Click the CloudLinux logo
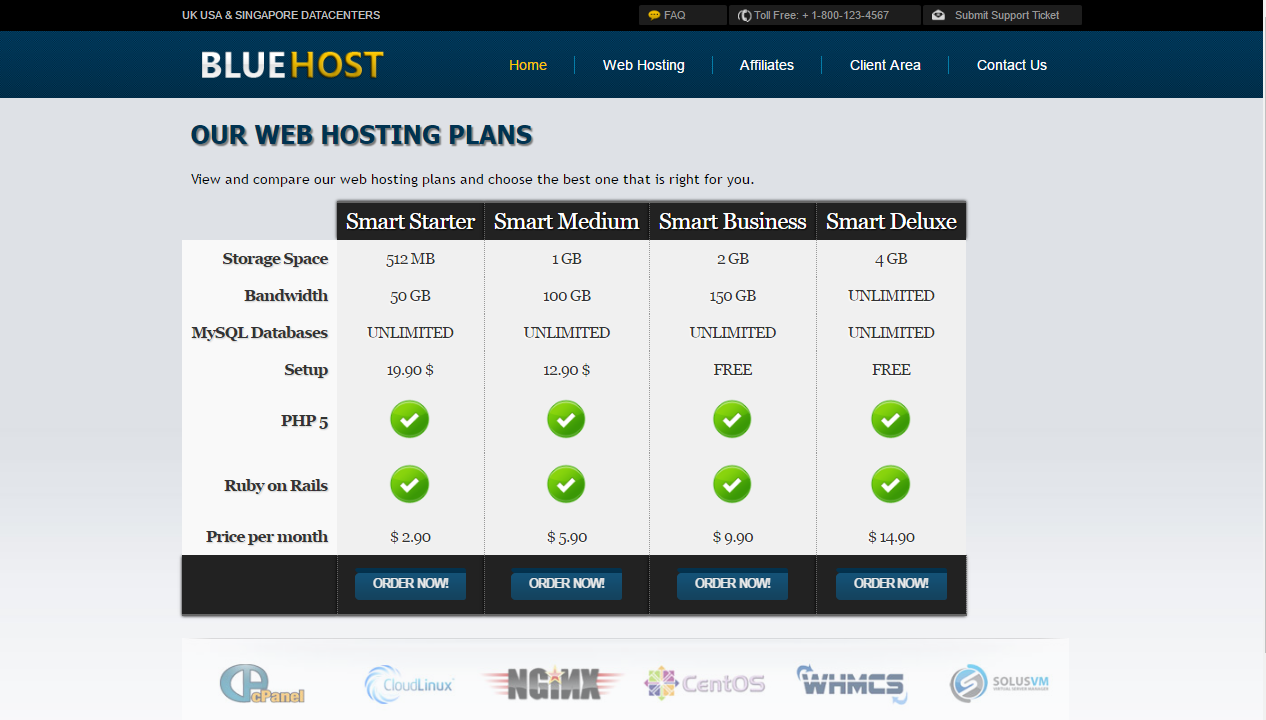1266x720 pixels. [x=409, y=685]
